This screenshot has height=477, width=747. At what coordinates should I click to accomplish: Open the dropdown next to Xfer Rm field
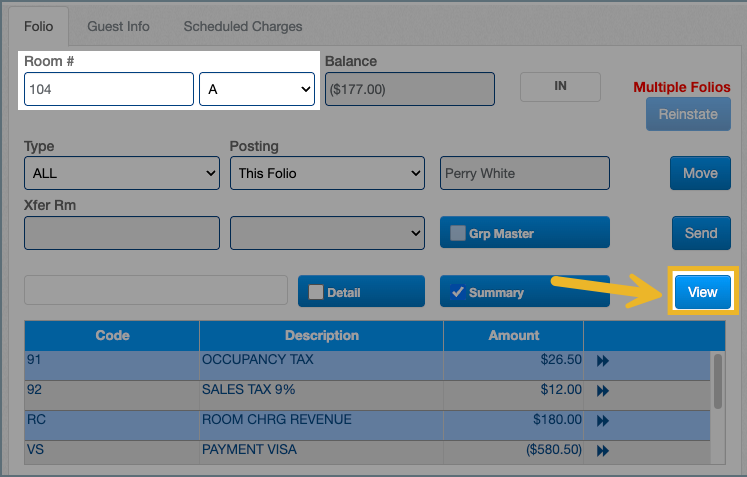pos(327,233)
